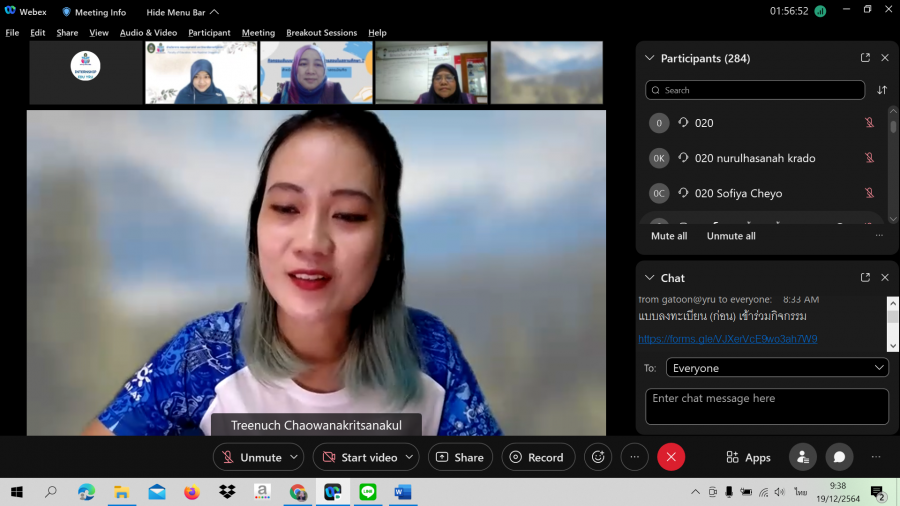This screenshot has width=900, height=506.
Task: Click the red Leave meeting button
Action: (671, 457)
